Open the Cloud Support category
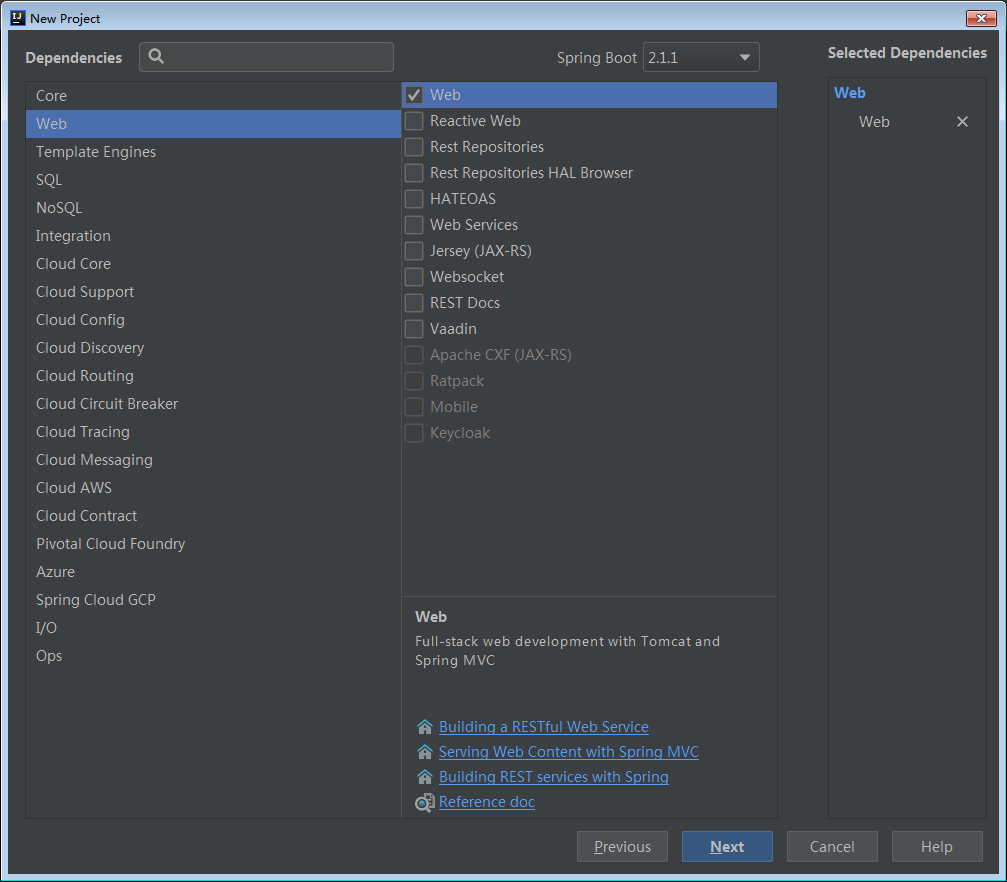The image size is (1007, 882). click(213, 292)
